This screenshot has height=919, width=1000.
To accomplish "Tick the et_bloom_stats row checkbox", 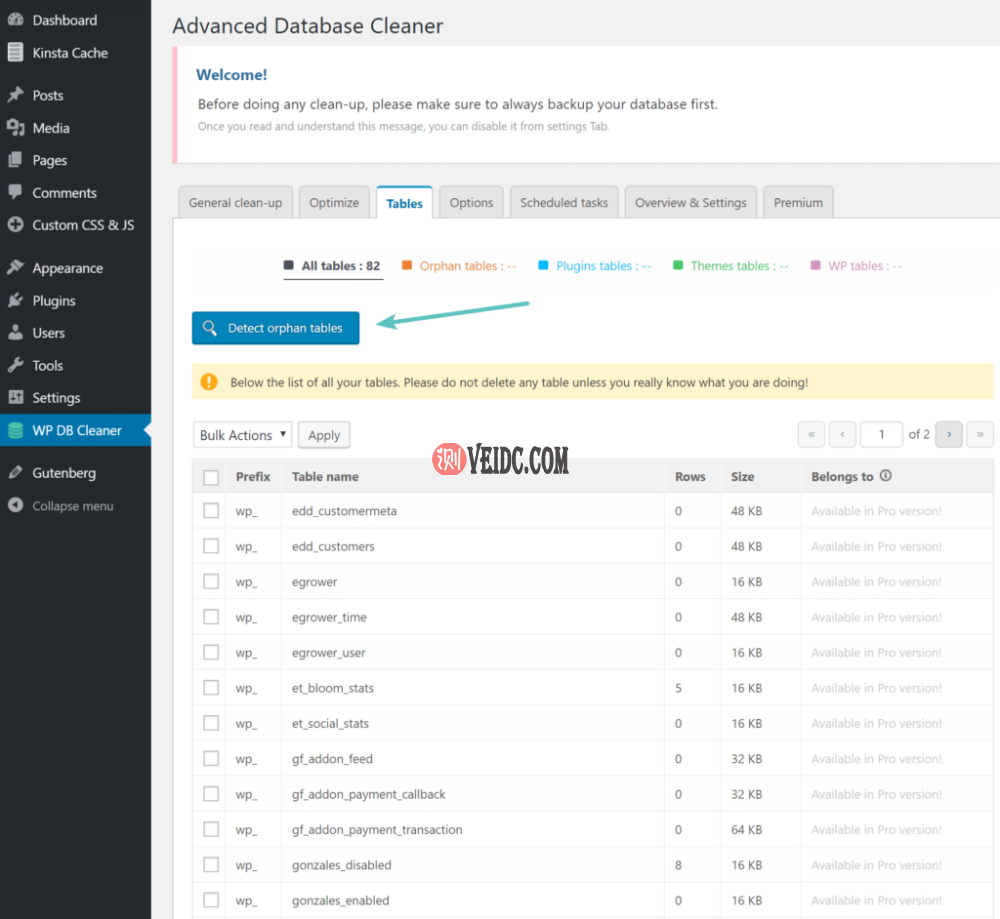I will [x=211, y=688].
